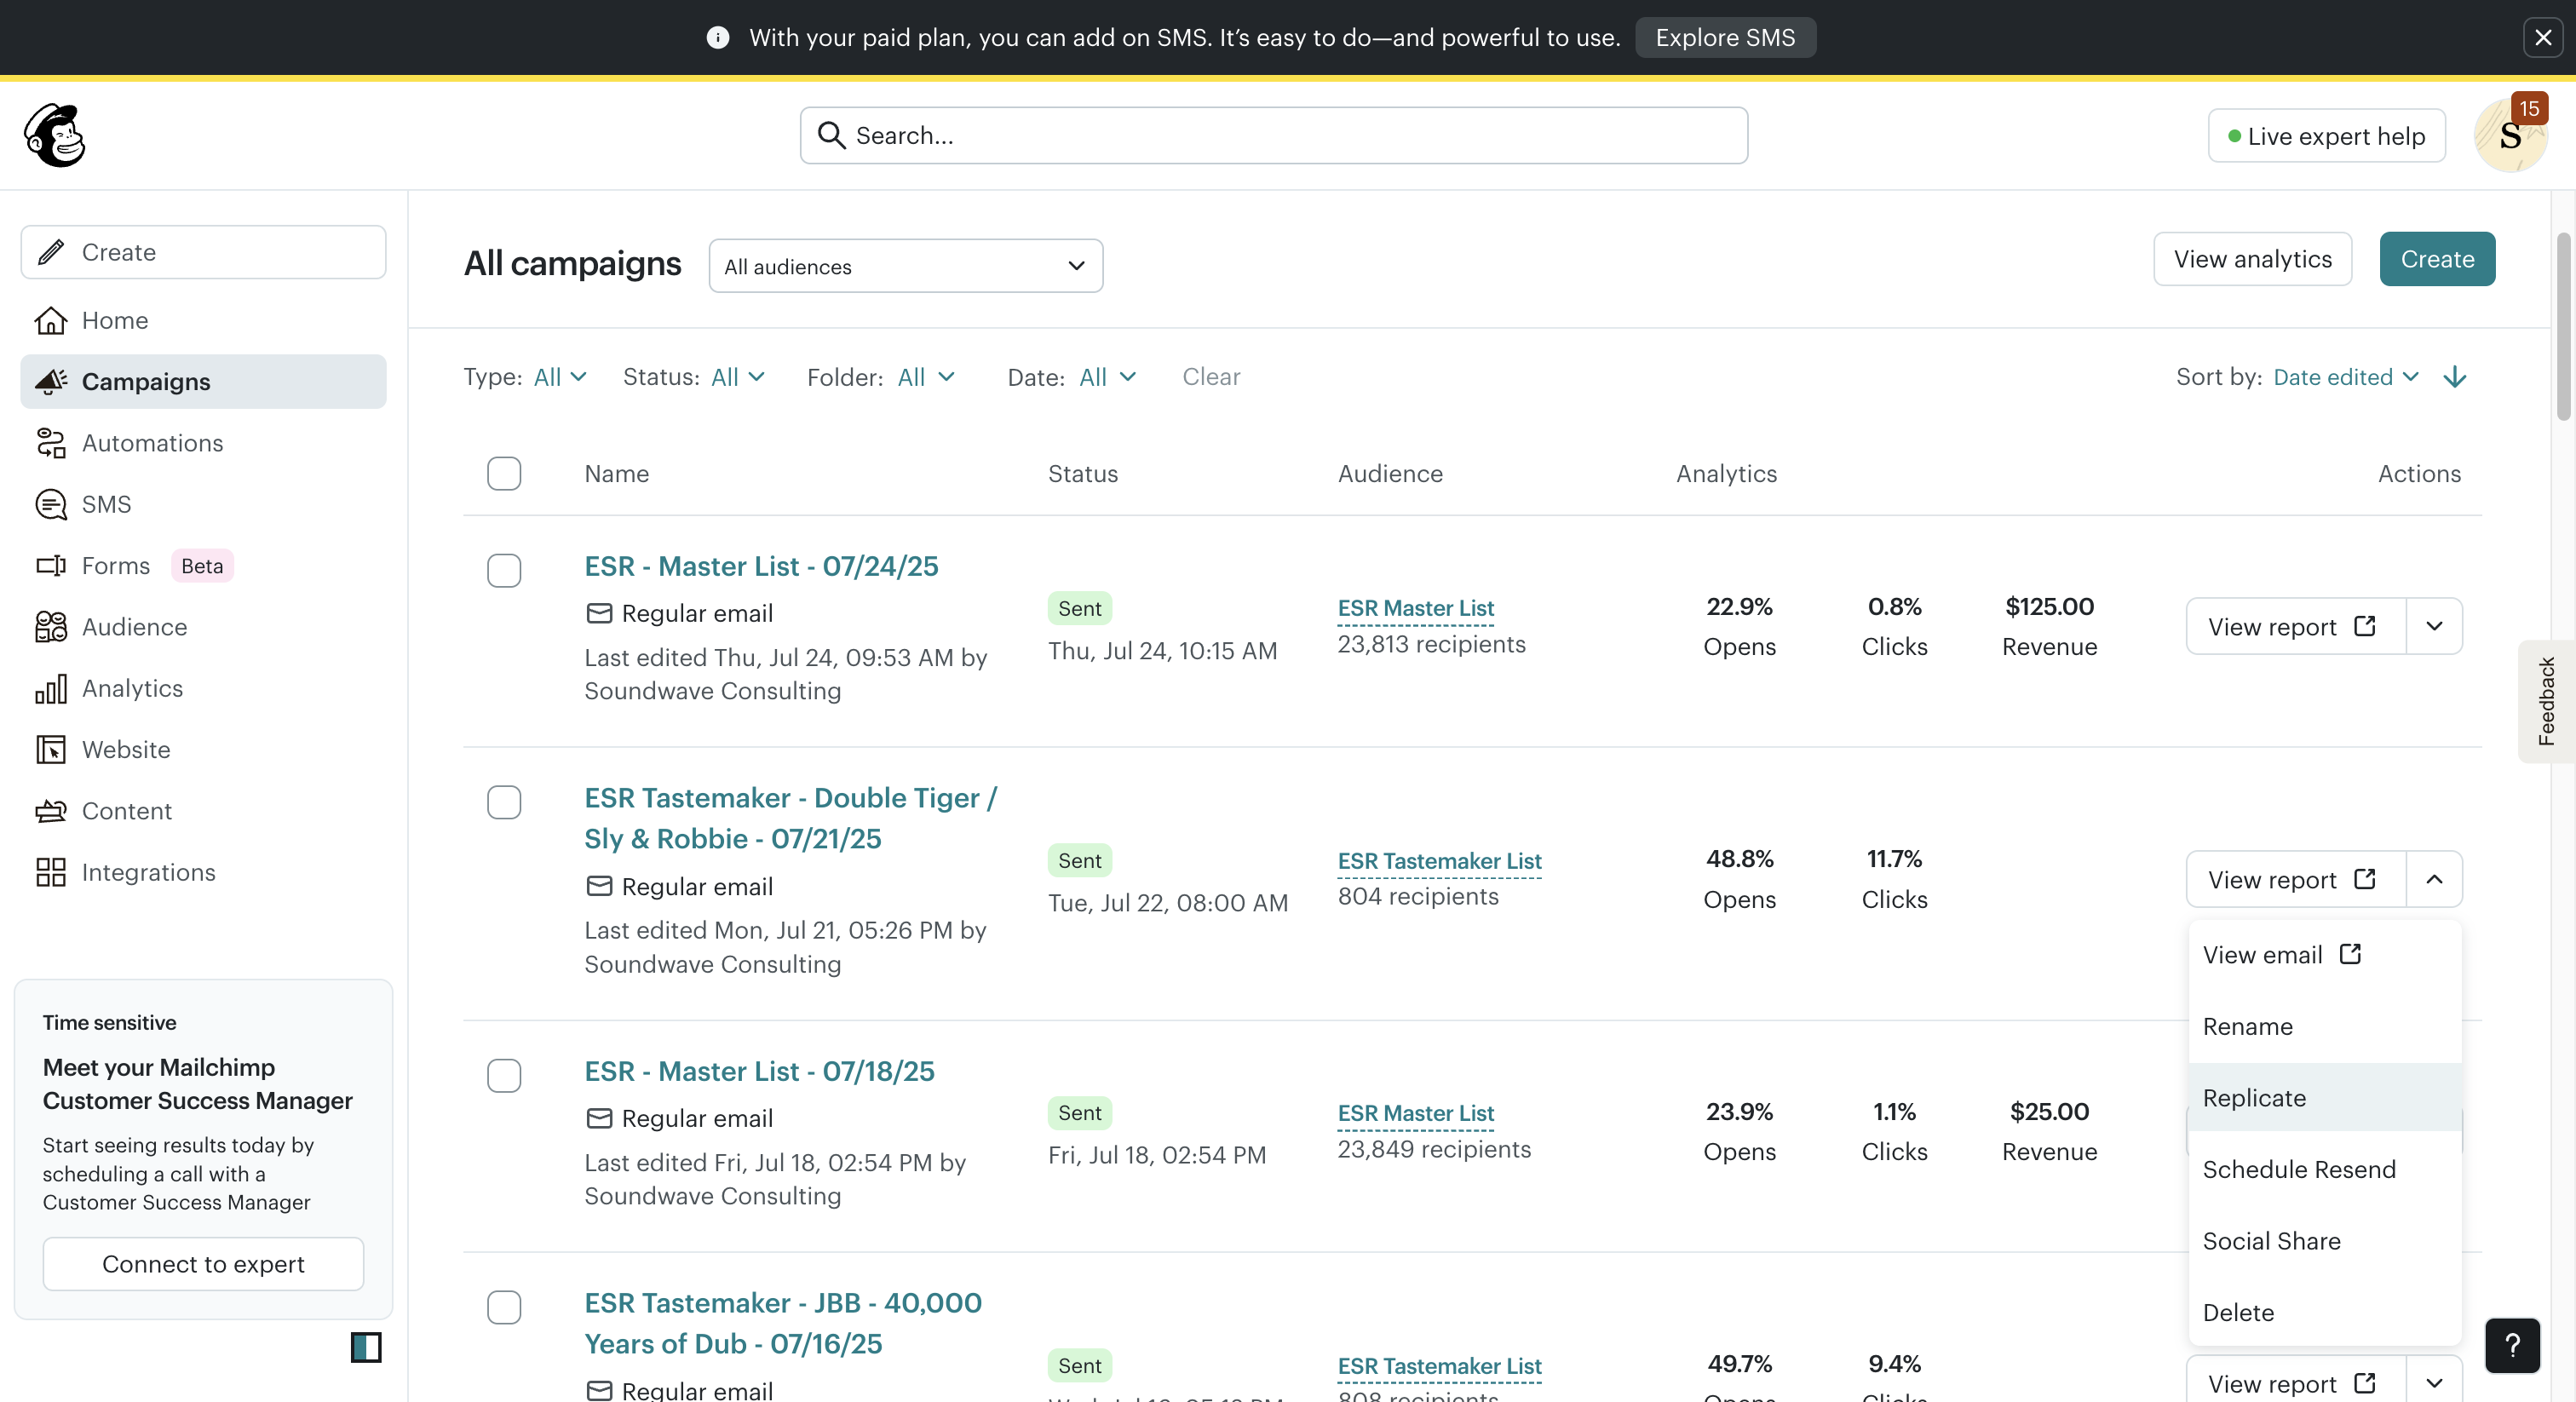Check the JBB - 40,000 Years of Dub row
This screenshot has height=1402, width=2576.
pos(504,1307)
